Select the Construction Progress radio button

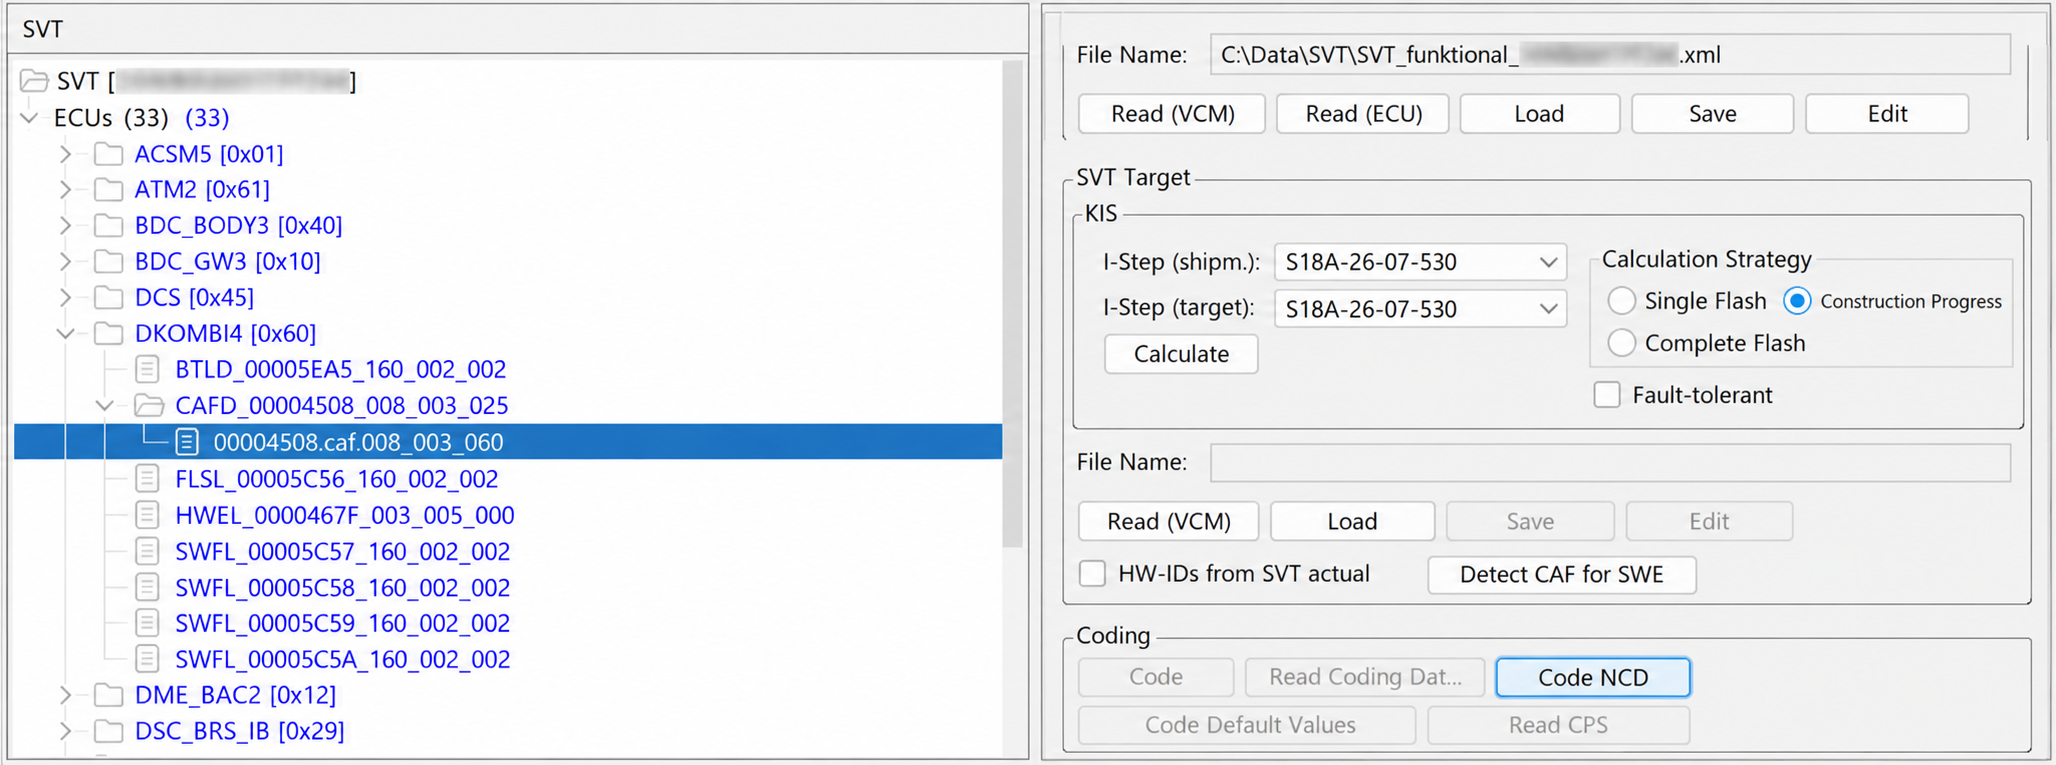[1797, 301]
